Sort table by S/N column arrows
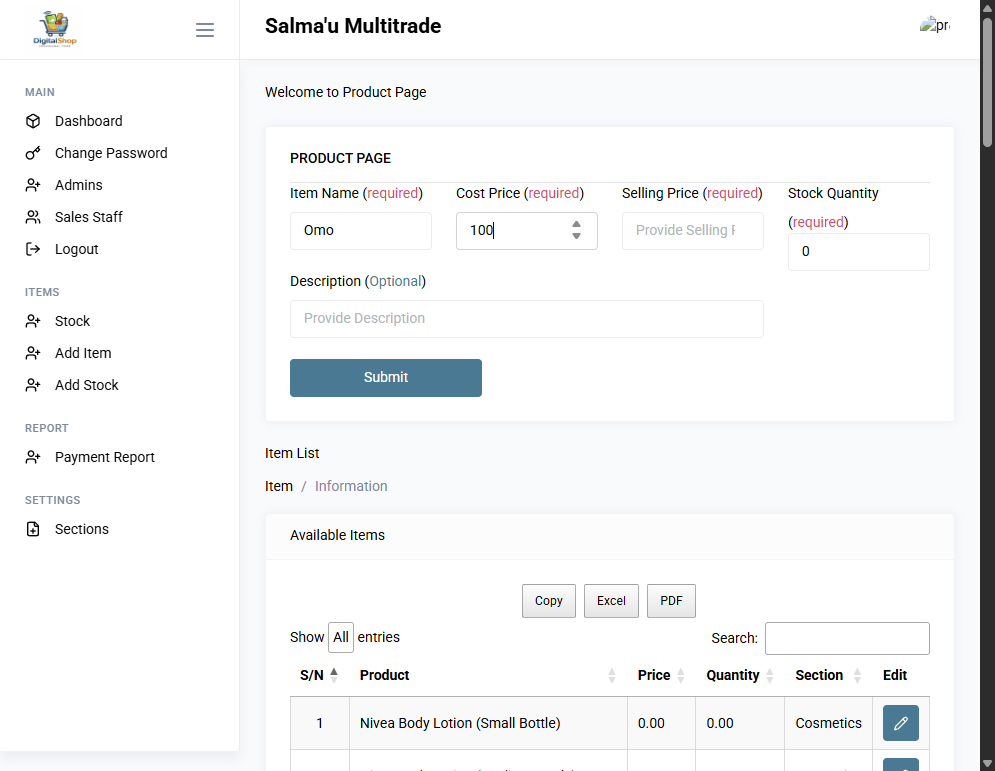This screenshot has height=771, width=995. [x=334, y=675]
